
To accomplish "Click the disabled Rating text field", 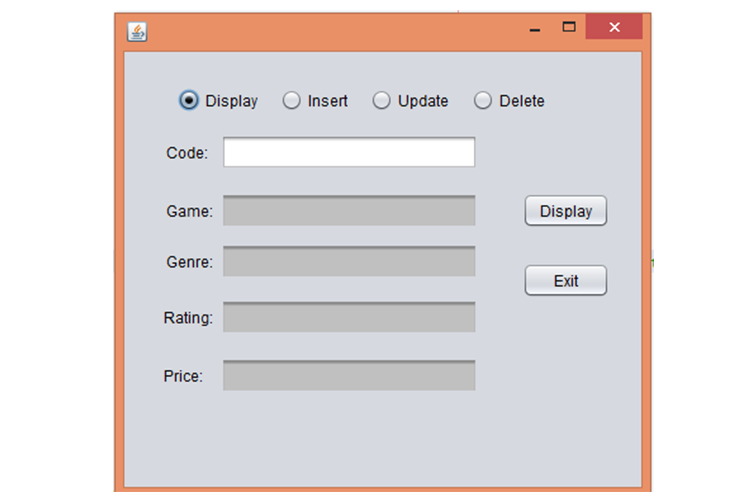I will pos(349,317).
